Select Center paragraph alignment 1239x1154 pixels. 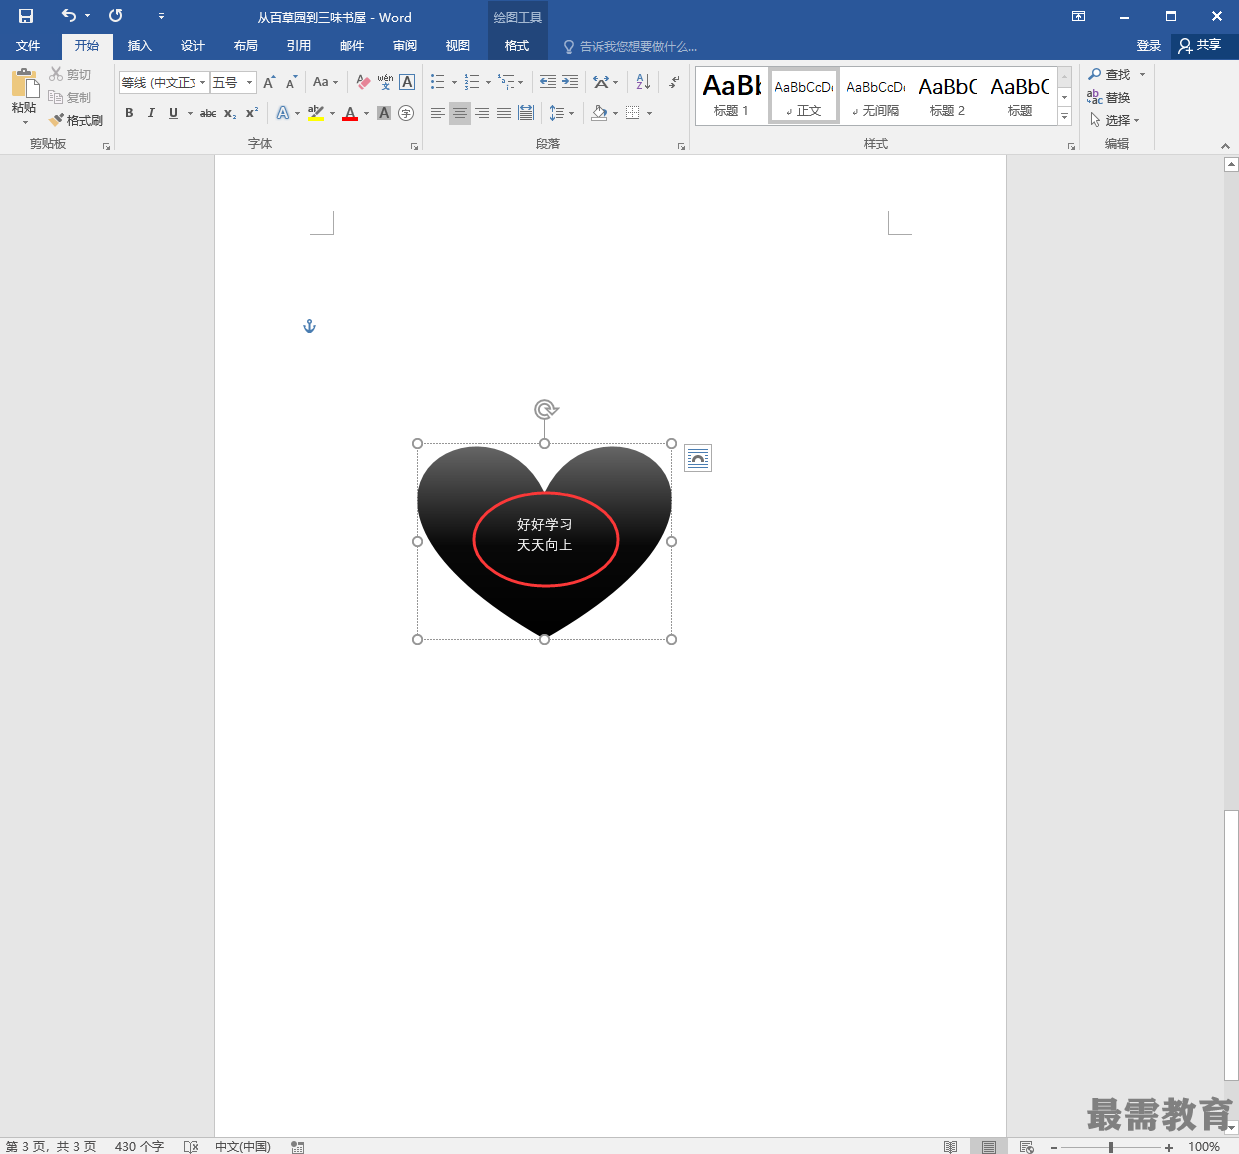click(459, 113)
